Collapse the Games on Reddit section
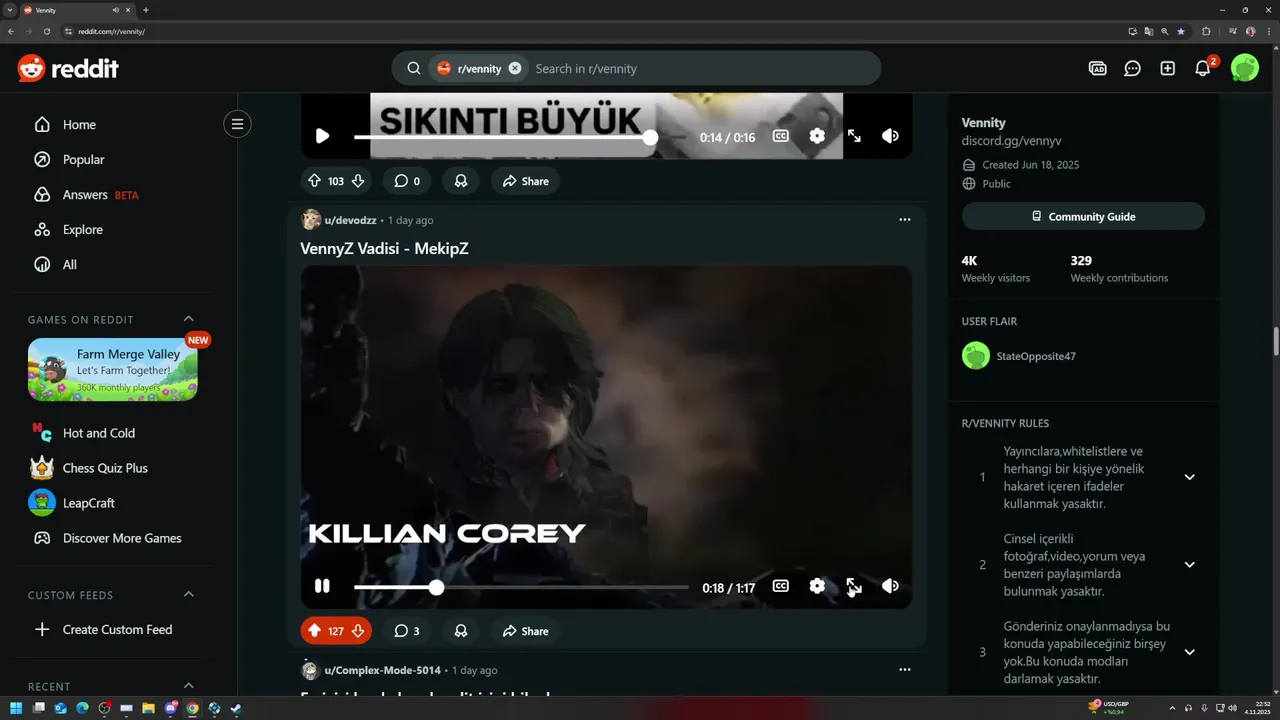The height and width of the screenshot is (720, 1280). [x=189, y=319]
